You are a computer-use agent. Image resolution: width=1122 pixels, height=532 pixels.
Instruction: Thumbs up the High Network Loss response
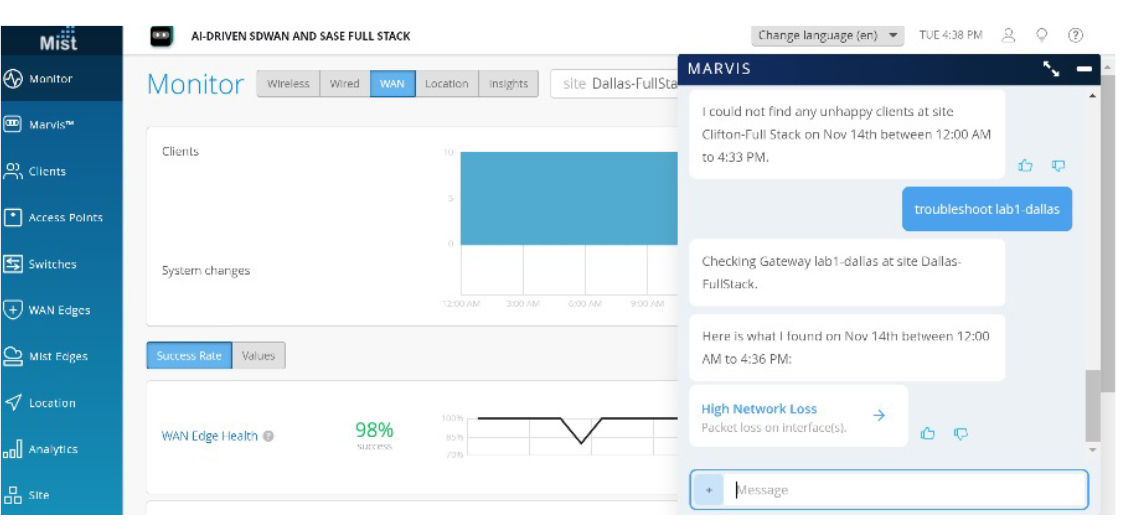(x=927, y=433)
